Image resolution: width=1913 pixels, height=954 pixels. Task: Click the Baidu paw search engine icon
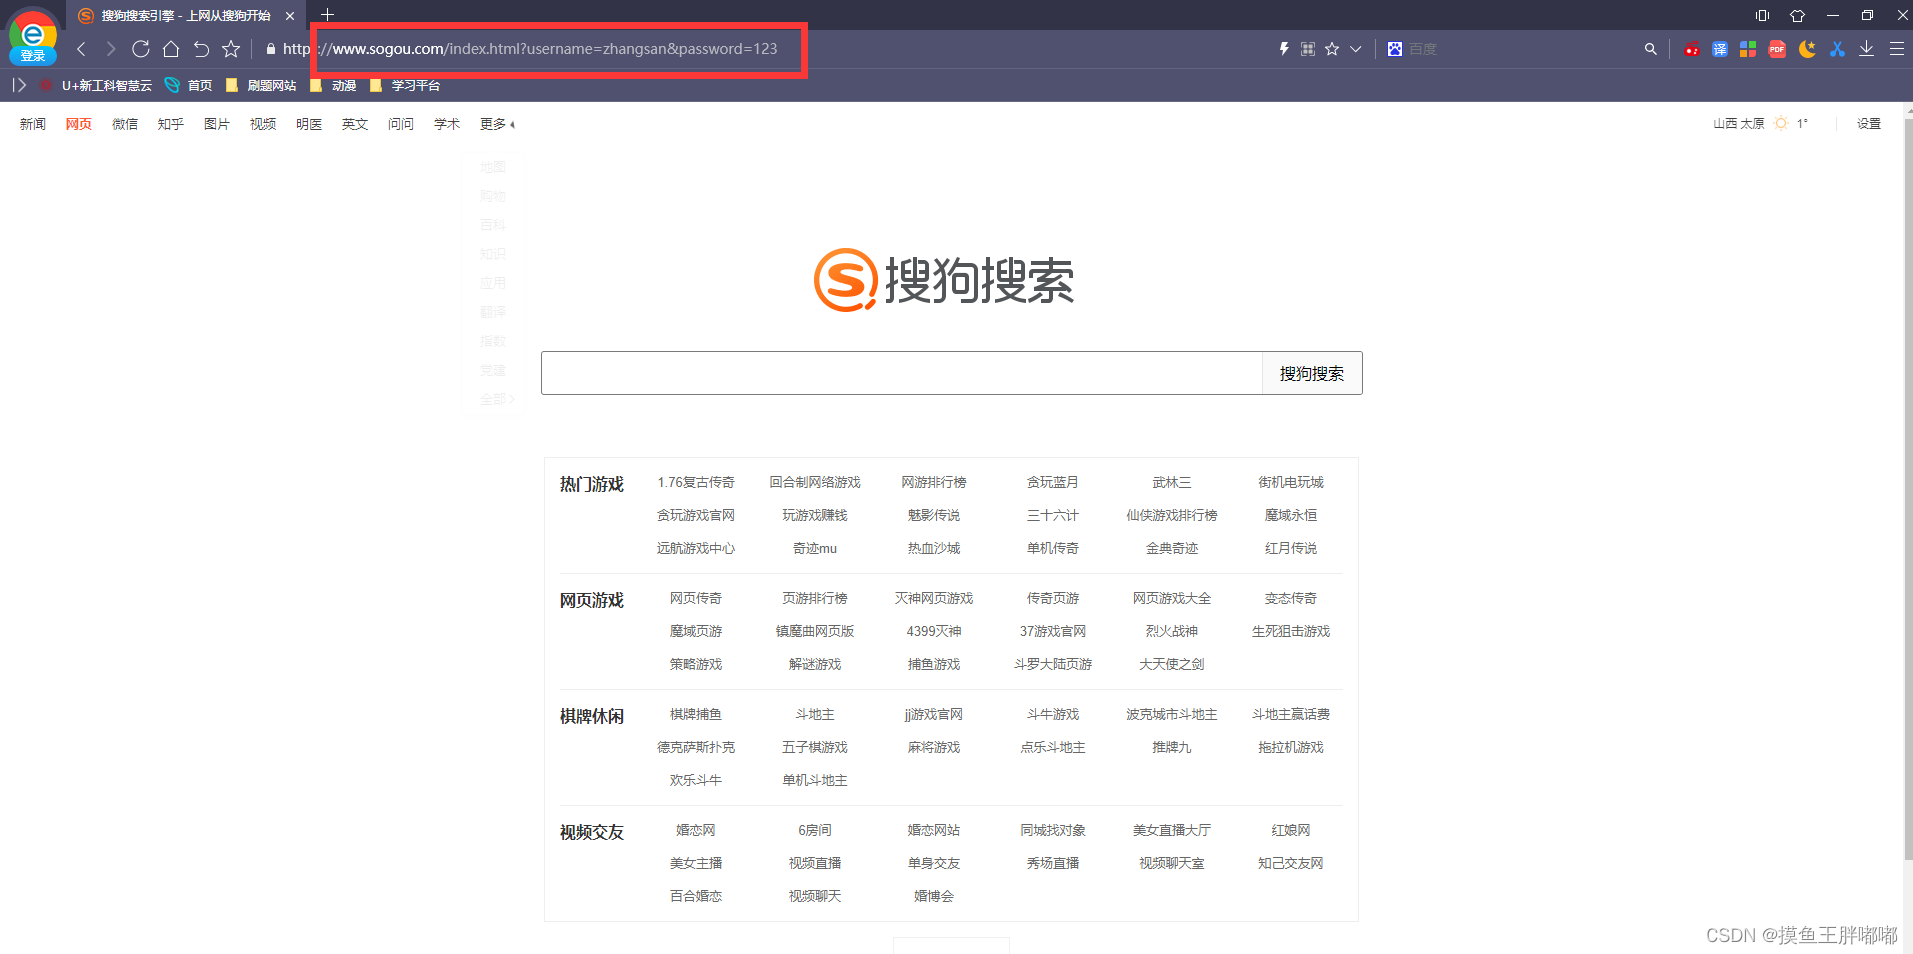pyautogui.click(x=1395, y=49)
